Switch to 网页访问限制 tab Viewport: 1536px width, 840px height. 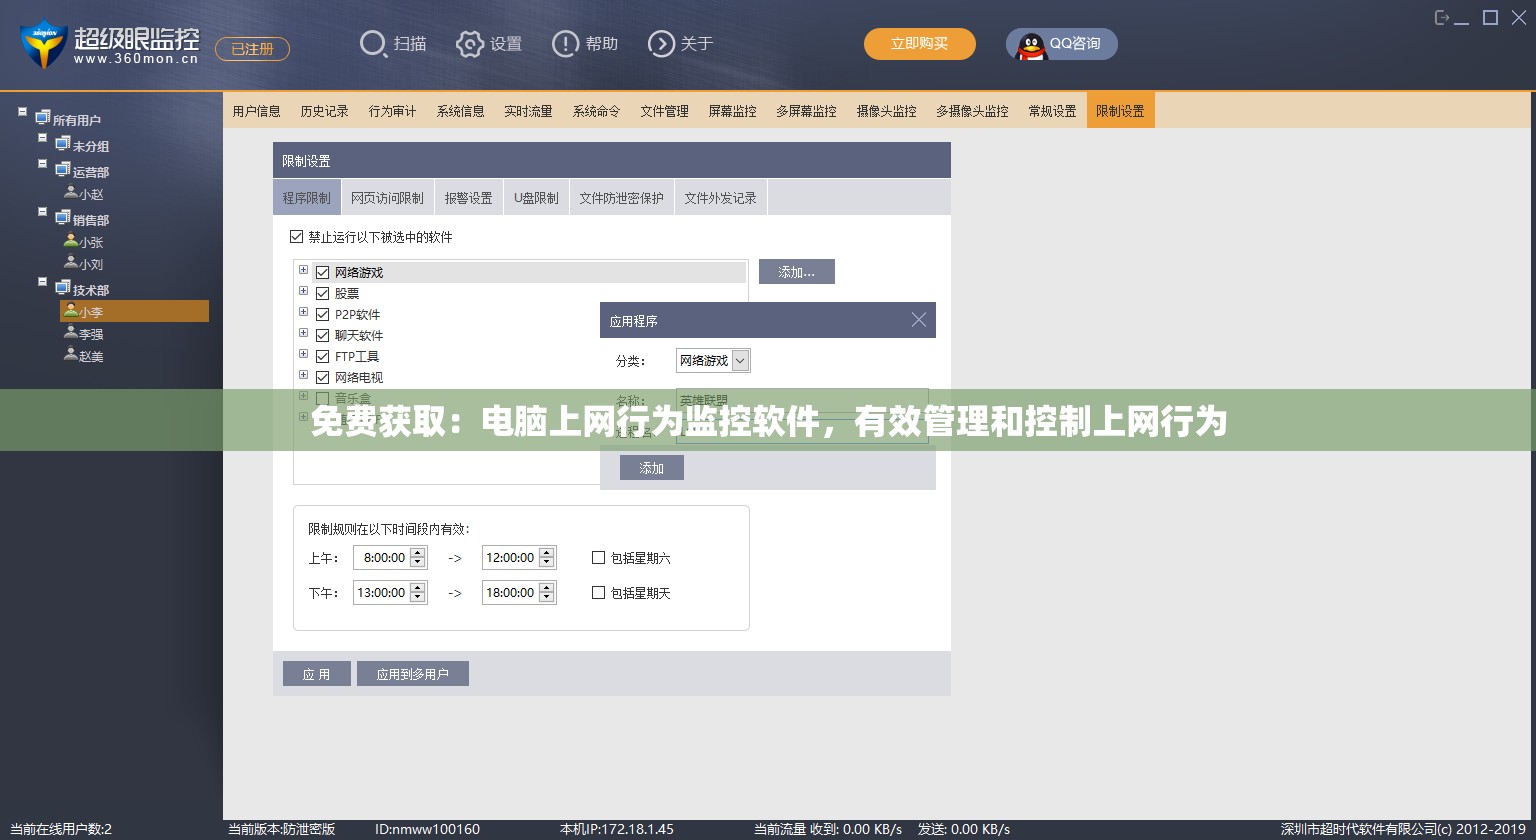[x=387, y=198]
